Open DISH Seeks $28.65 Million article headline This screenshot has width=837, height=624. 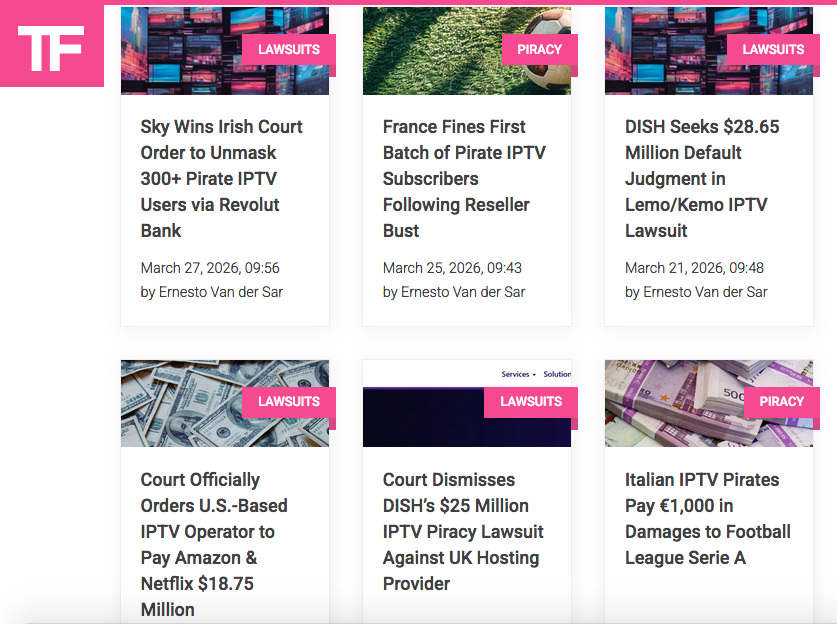(x=702, y=179)
